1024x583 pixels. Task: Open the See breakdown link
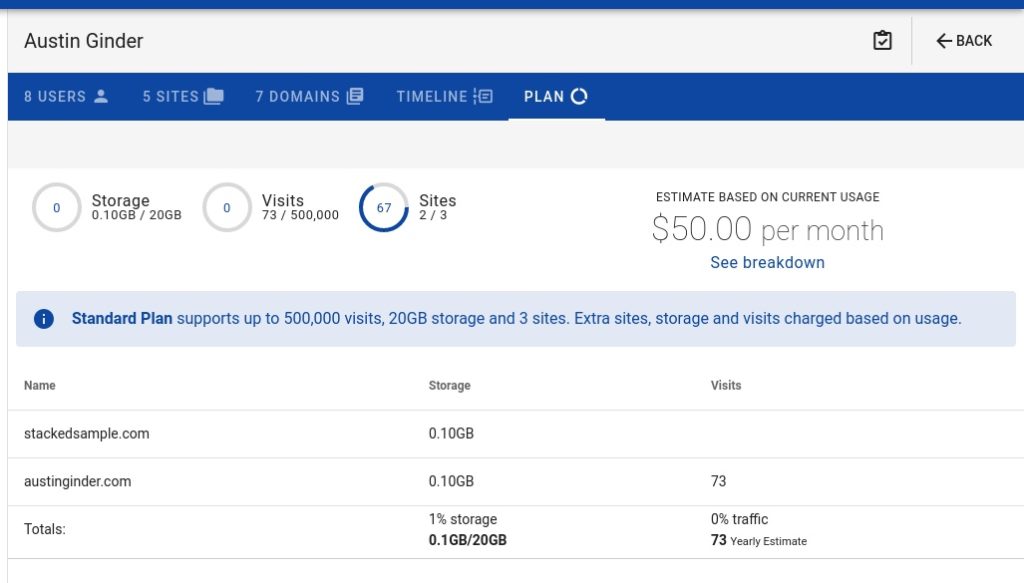pos(767,263)
